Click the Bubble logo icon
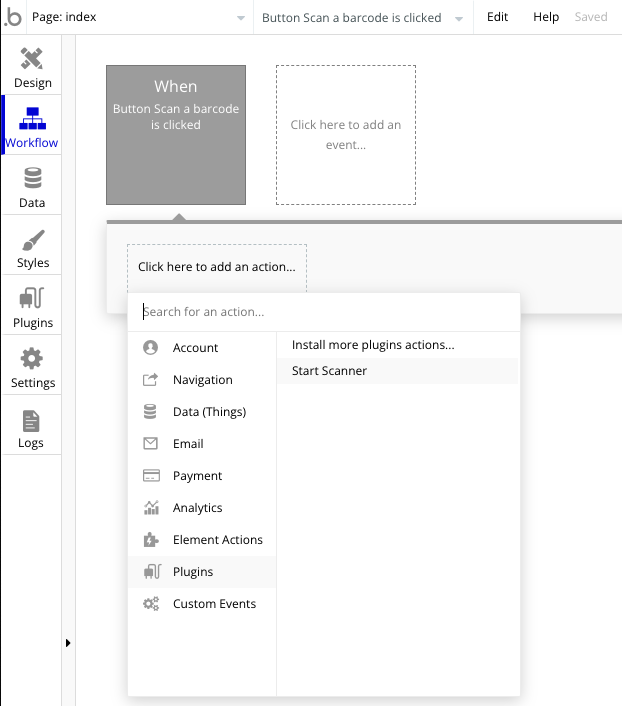The height and width of the screenshot is (706, 622). point(13,17)
